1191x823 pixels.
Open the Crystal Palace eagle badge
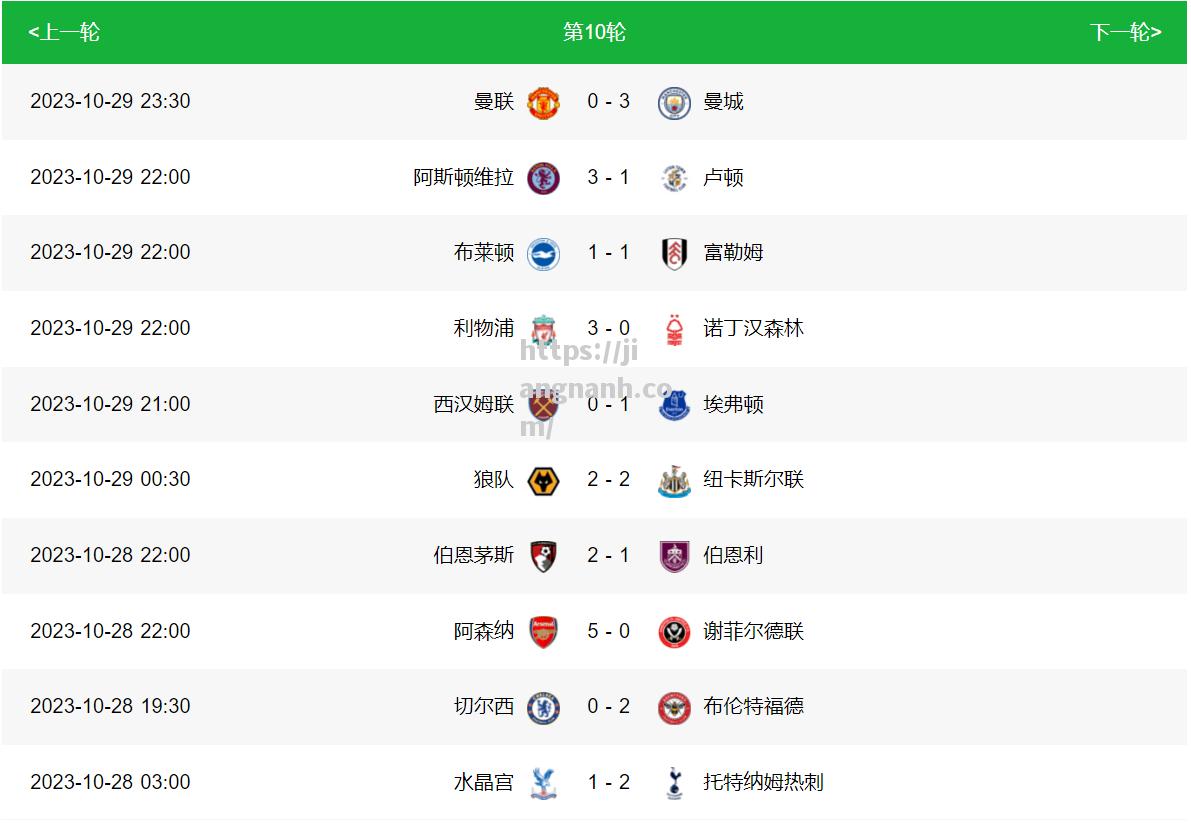coord(543,783)
